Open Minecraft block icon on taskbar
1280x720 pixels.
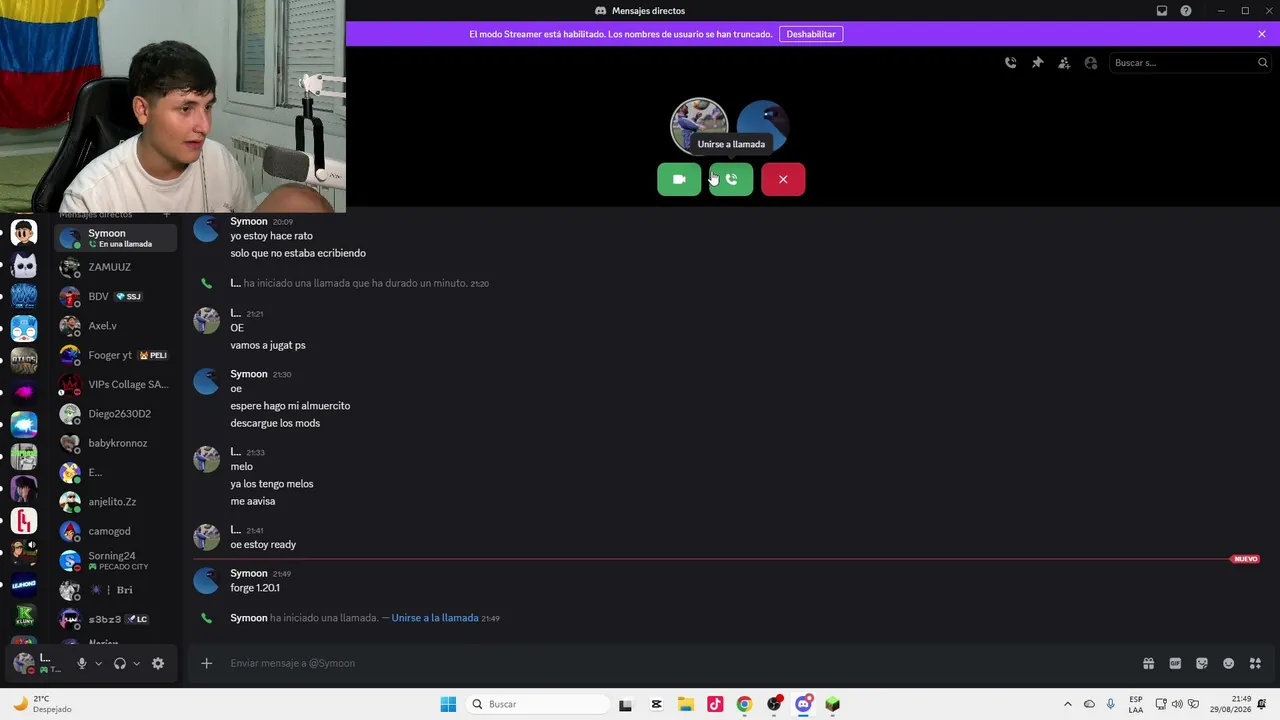click(832, 704)
